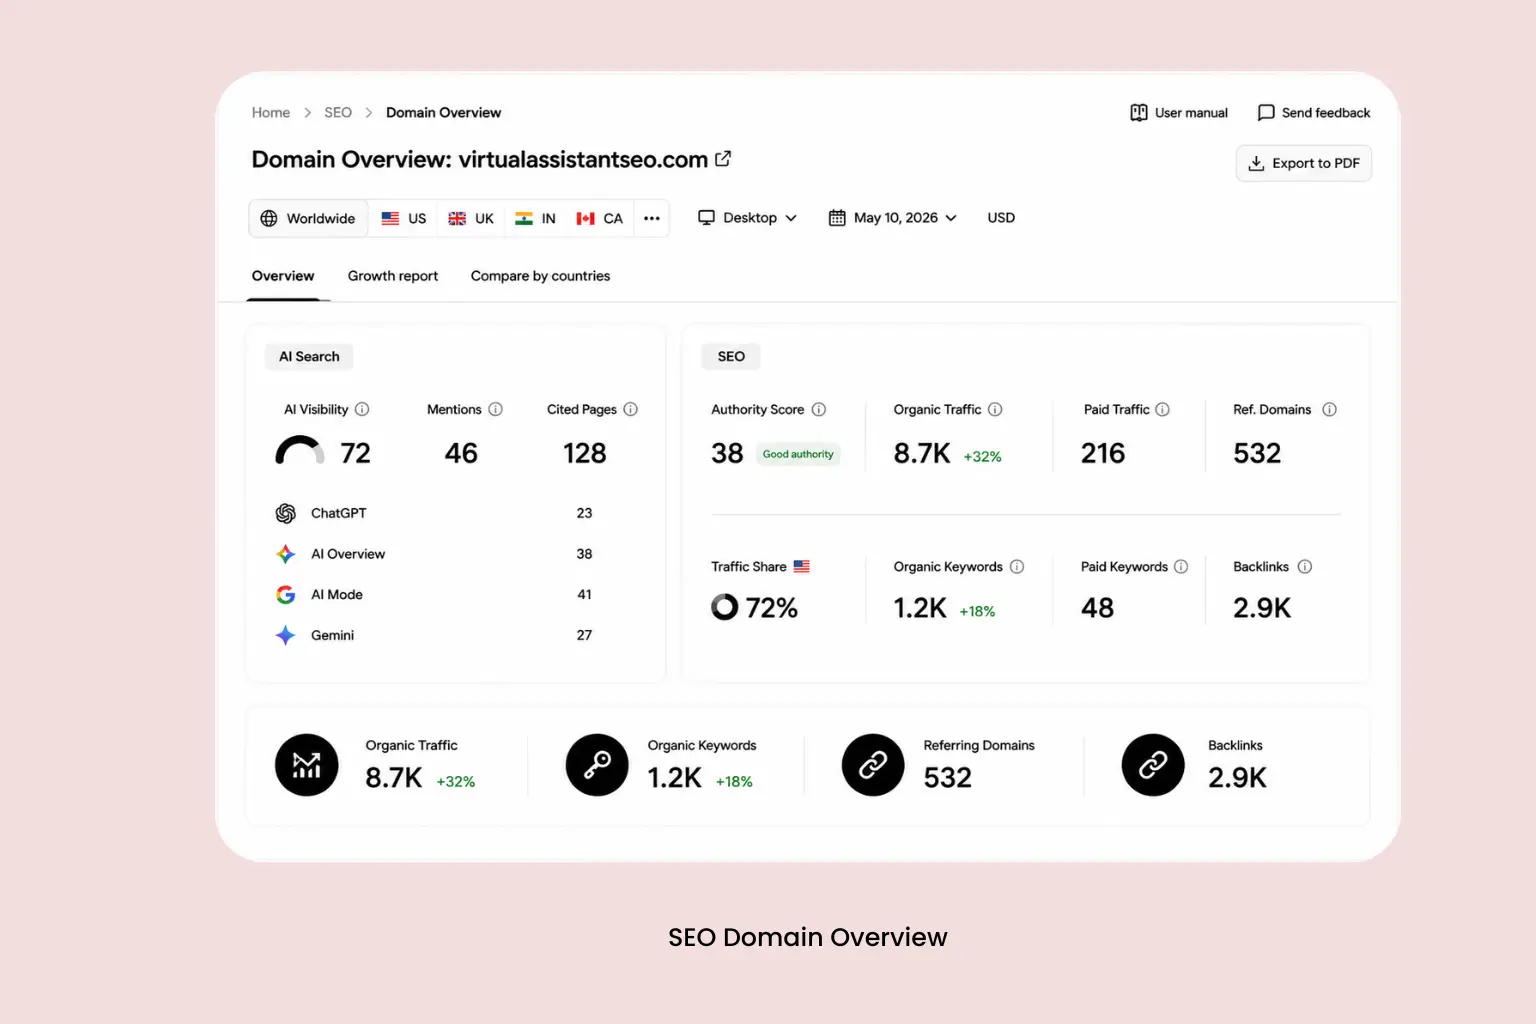Click the Gemini star icon

tap(286, 635)
